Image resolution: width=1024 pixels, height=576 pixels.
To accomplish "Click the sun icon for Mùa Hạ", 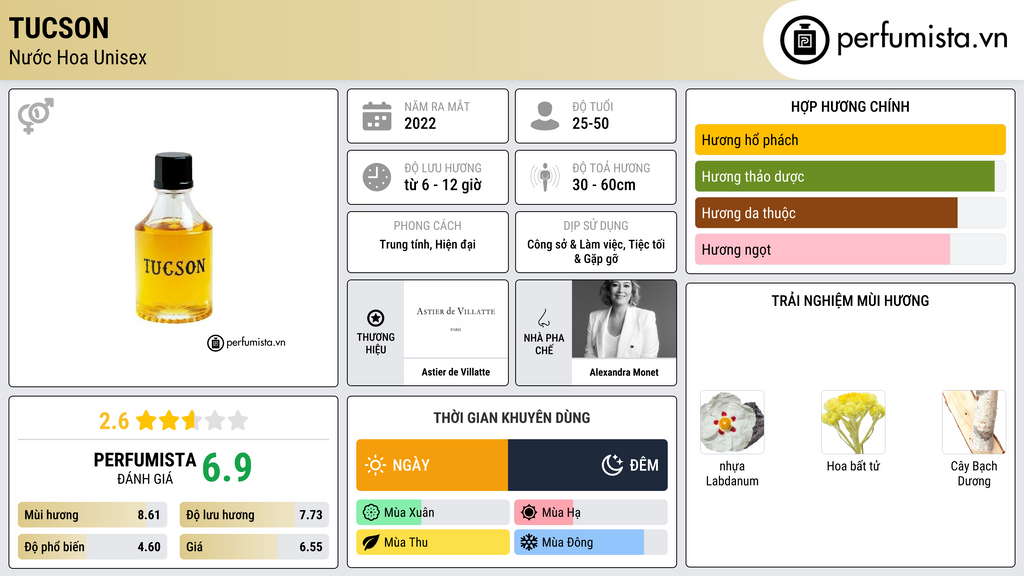I will tap(529, 513).
